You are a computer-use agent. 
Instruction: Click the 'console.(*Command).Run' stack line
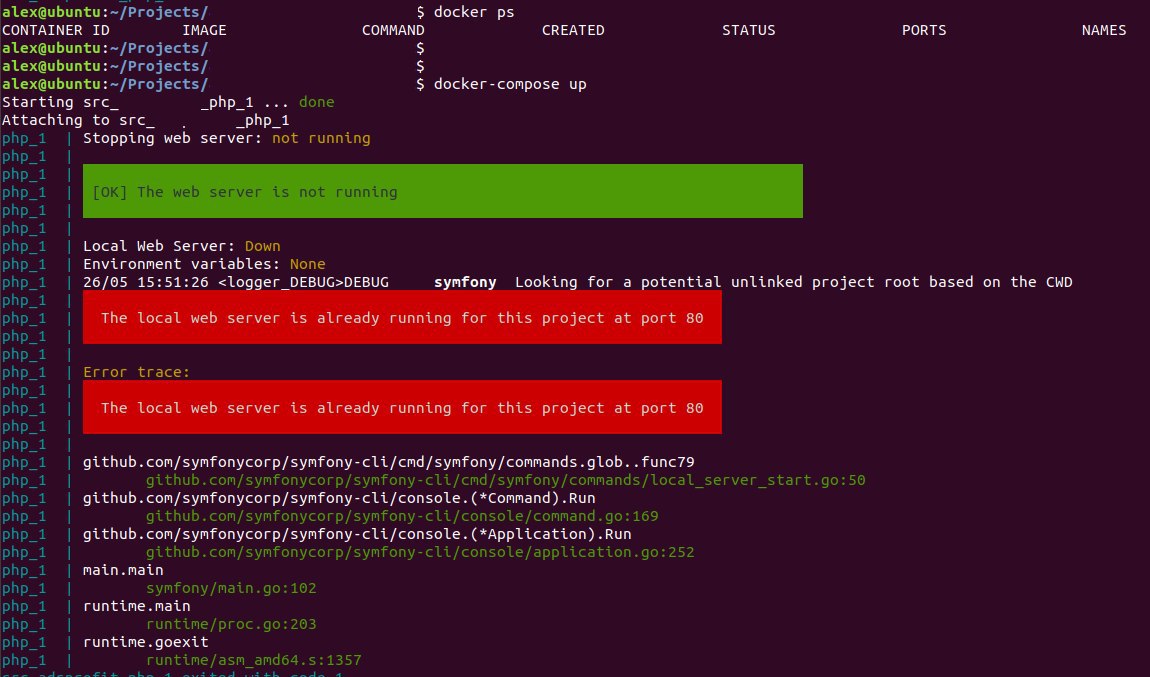pyautogui.click(x=339, y=498)
